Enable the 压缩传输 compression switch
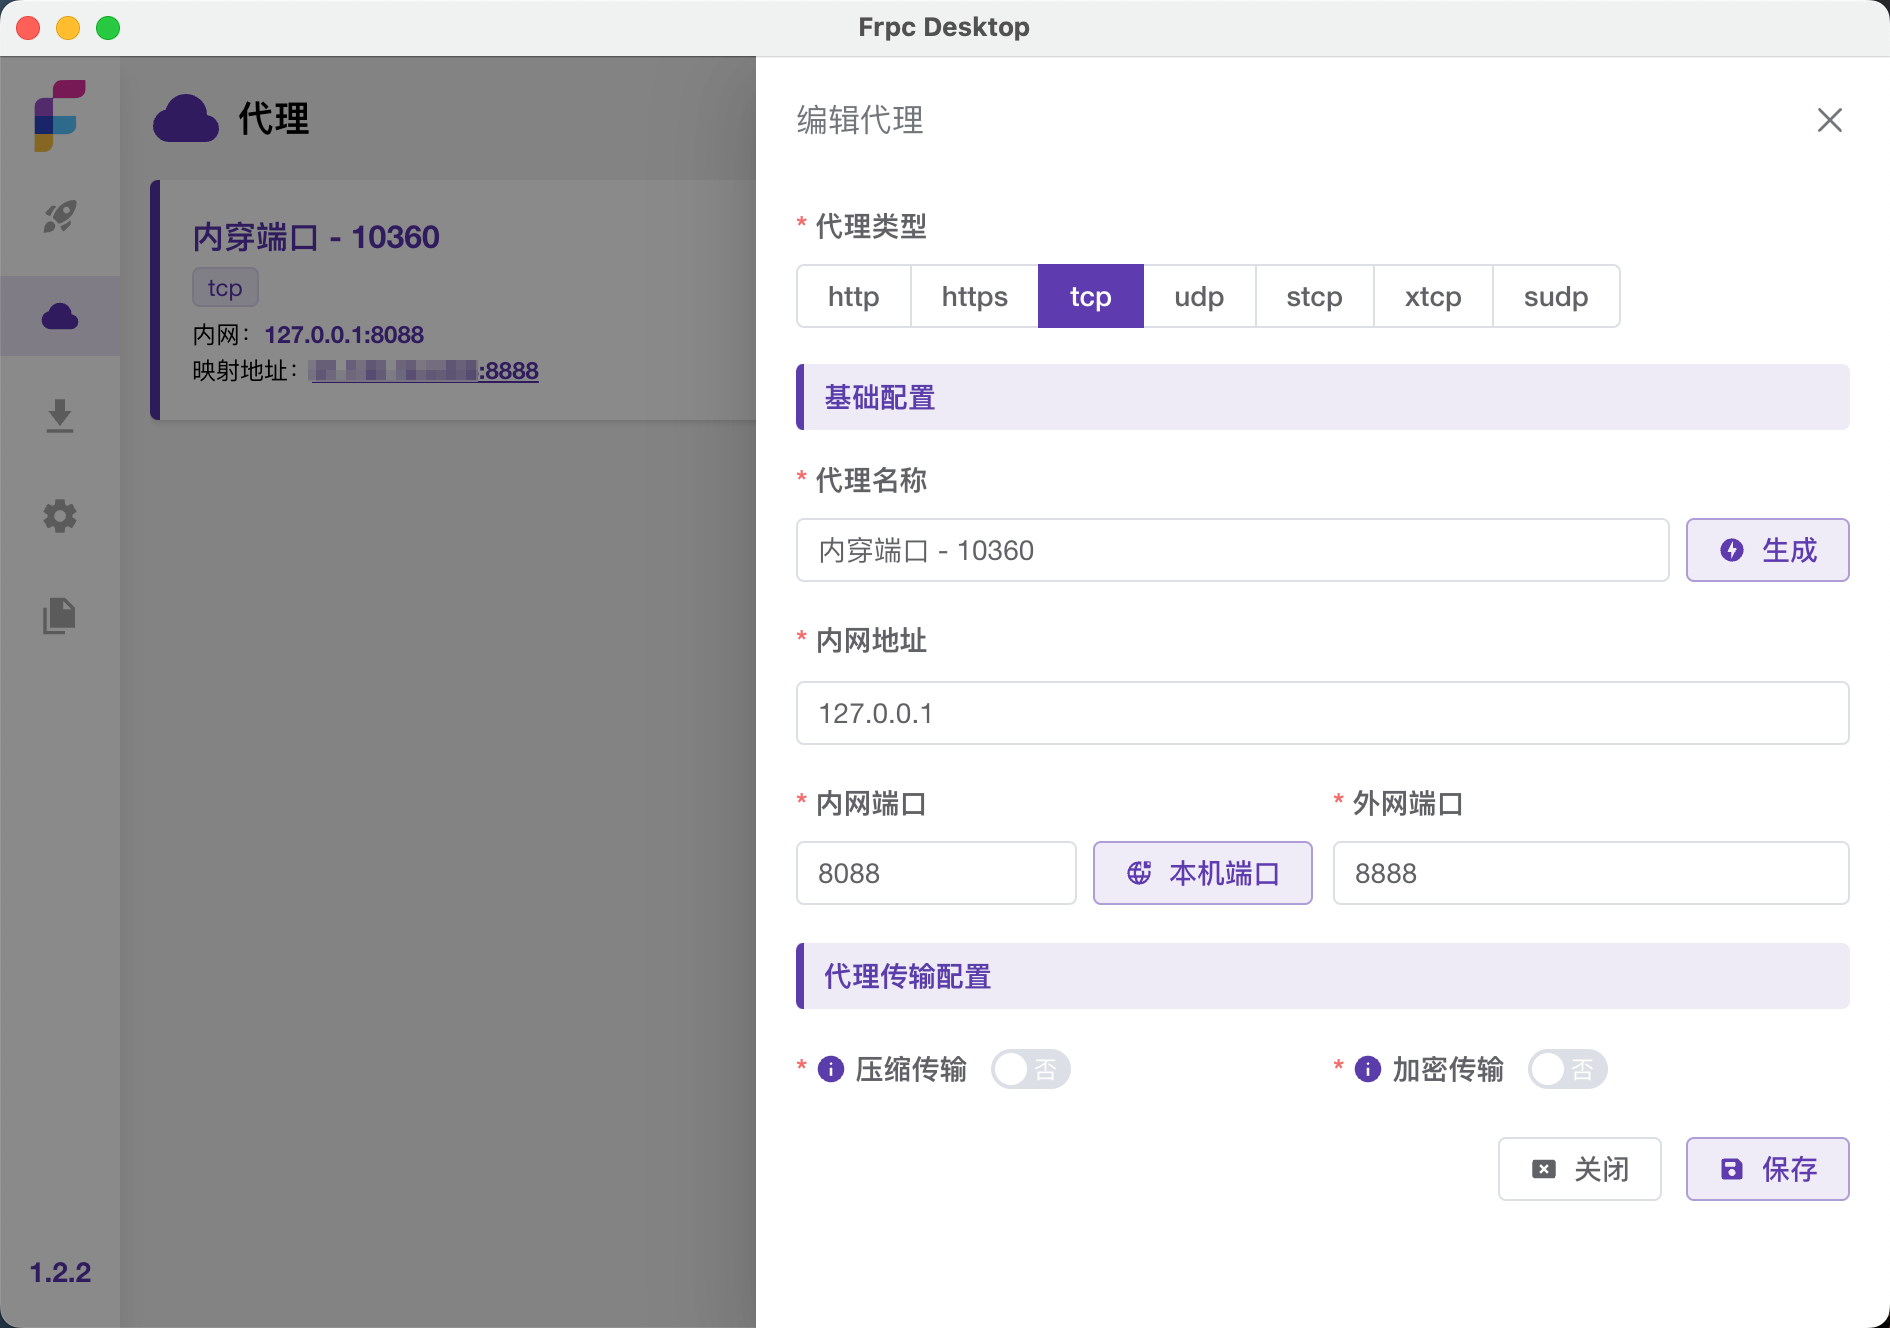 [x=1030, y=1069]
